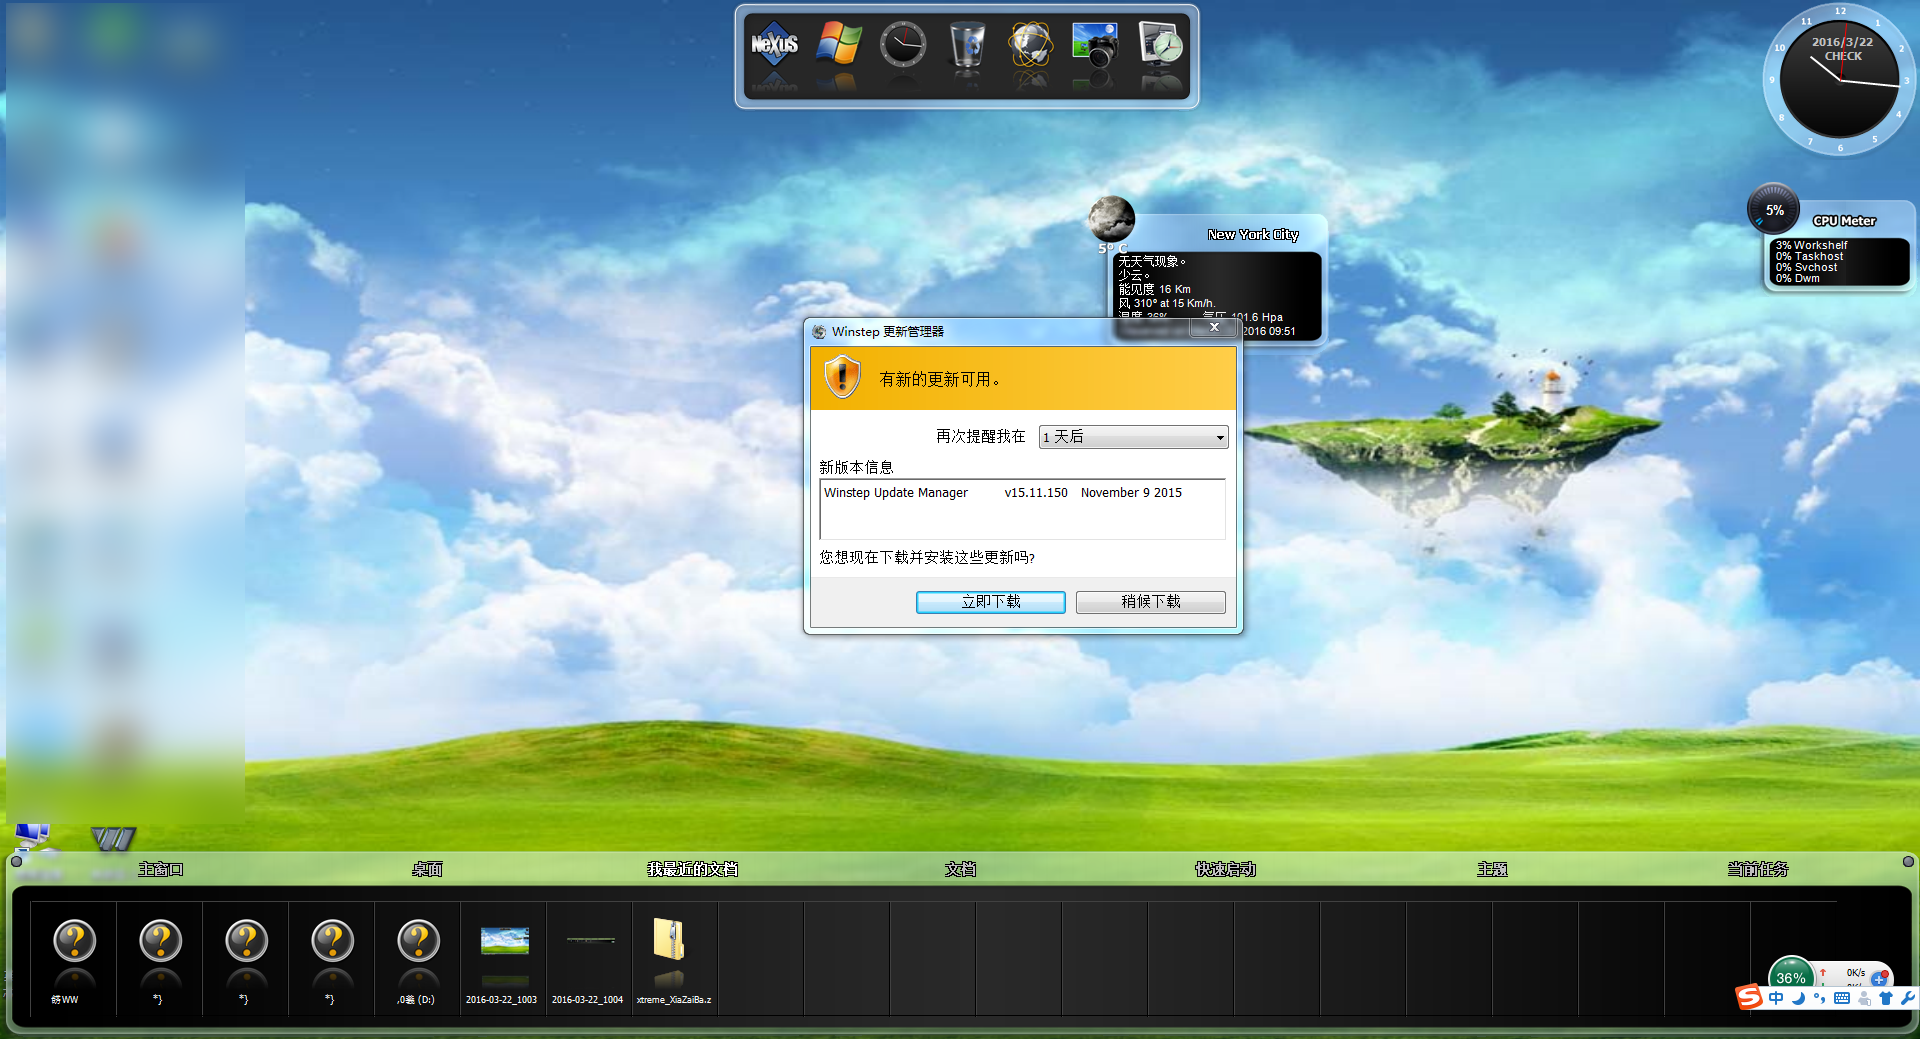This screenshot has width=1920, height=1039.
Task: Expand the remind-me-again '1 天后' dropdown
Action: click(x=1133, y=437)
